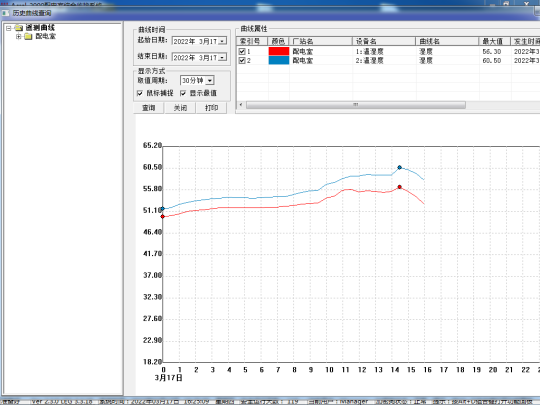
Task: Click the 遥测曲线 root folder icon
Action: (x=19, y=28)
